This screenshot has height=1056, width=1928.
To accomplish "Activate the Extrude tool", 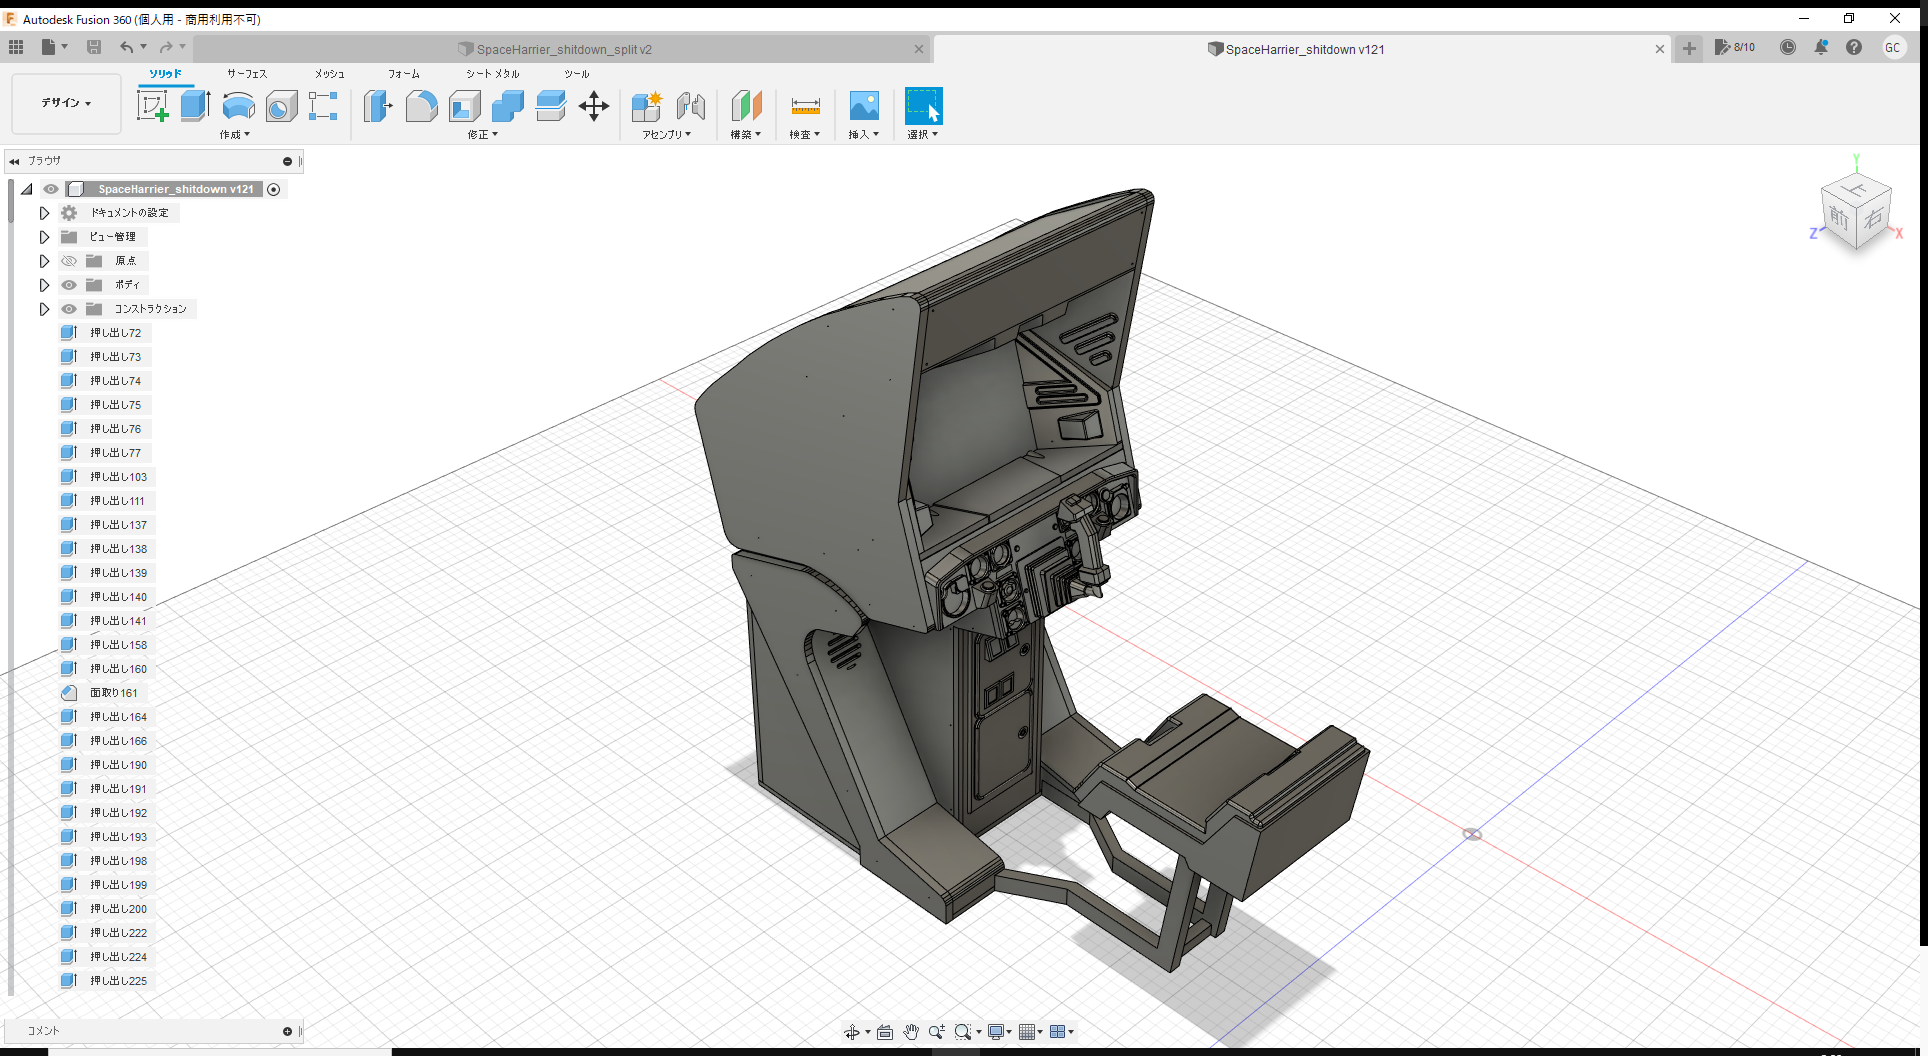I will [194, 105].
